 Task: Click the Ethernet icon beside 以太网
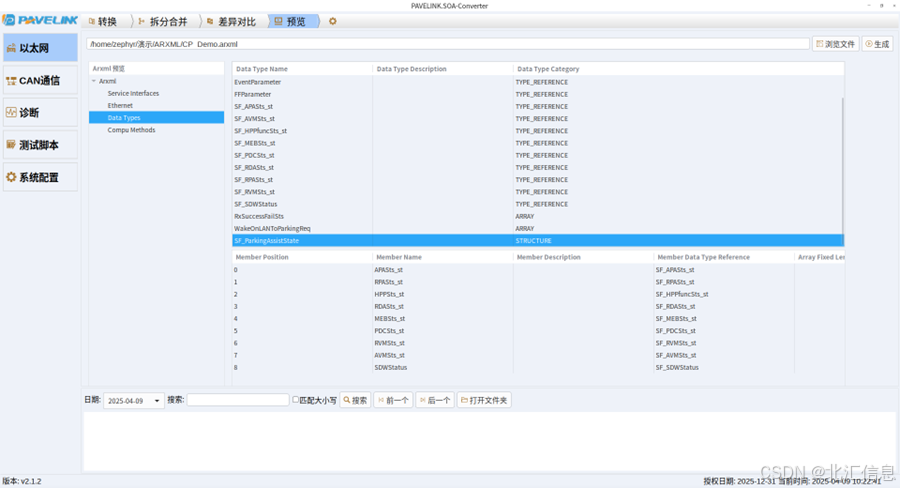tap(11, 48)
